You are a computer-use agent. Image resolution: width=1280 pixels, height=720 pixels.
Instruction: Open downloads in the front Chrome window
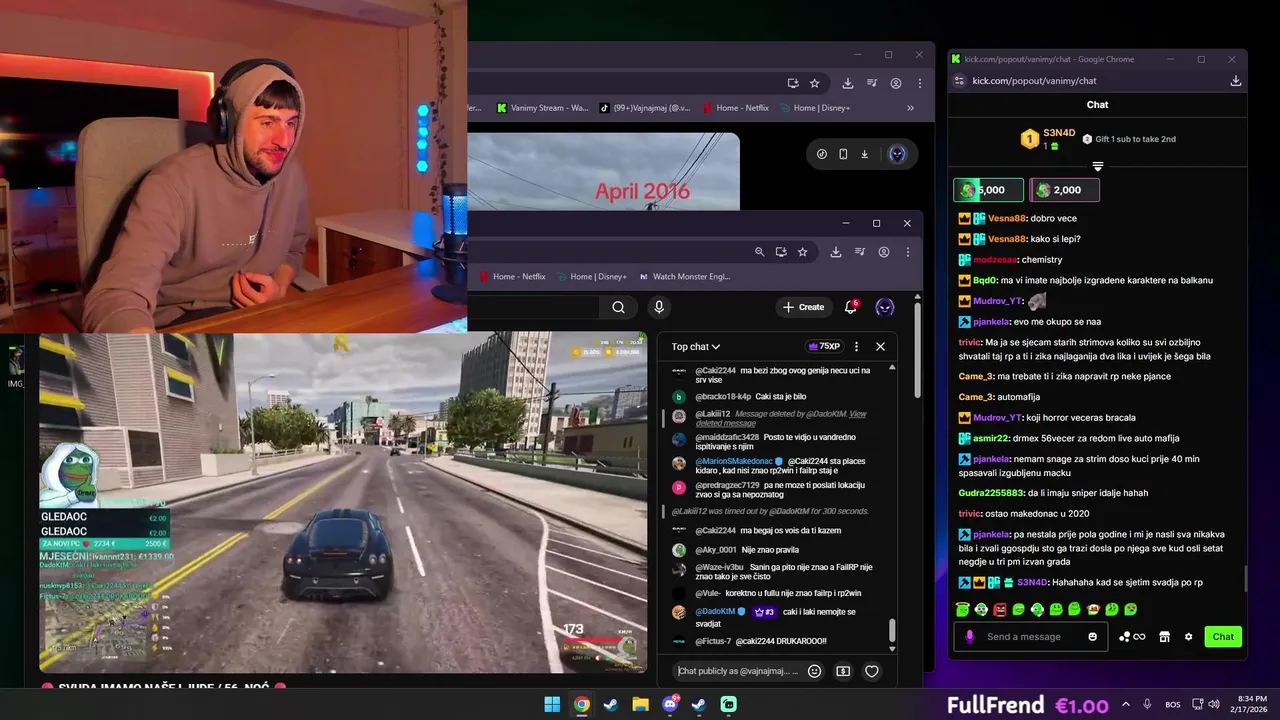pyautogui.click(x=836, y=252)
